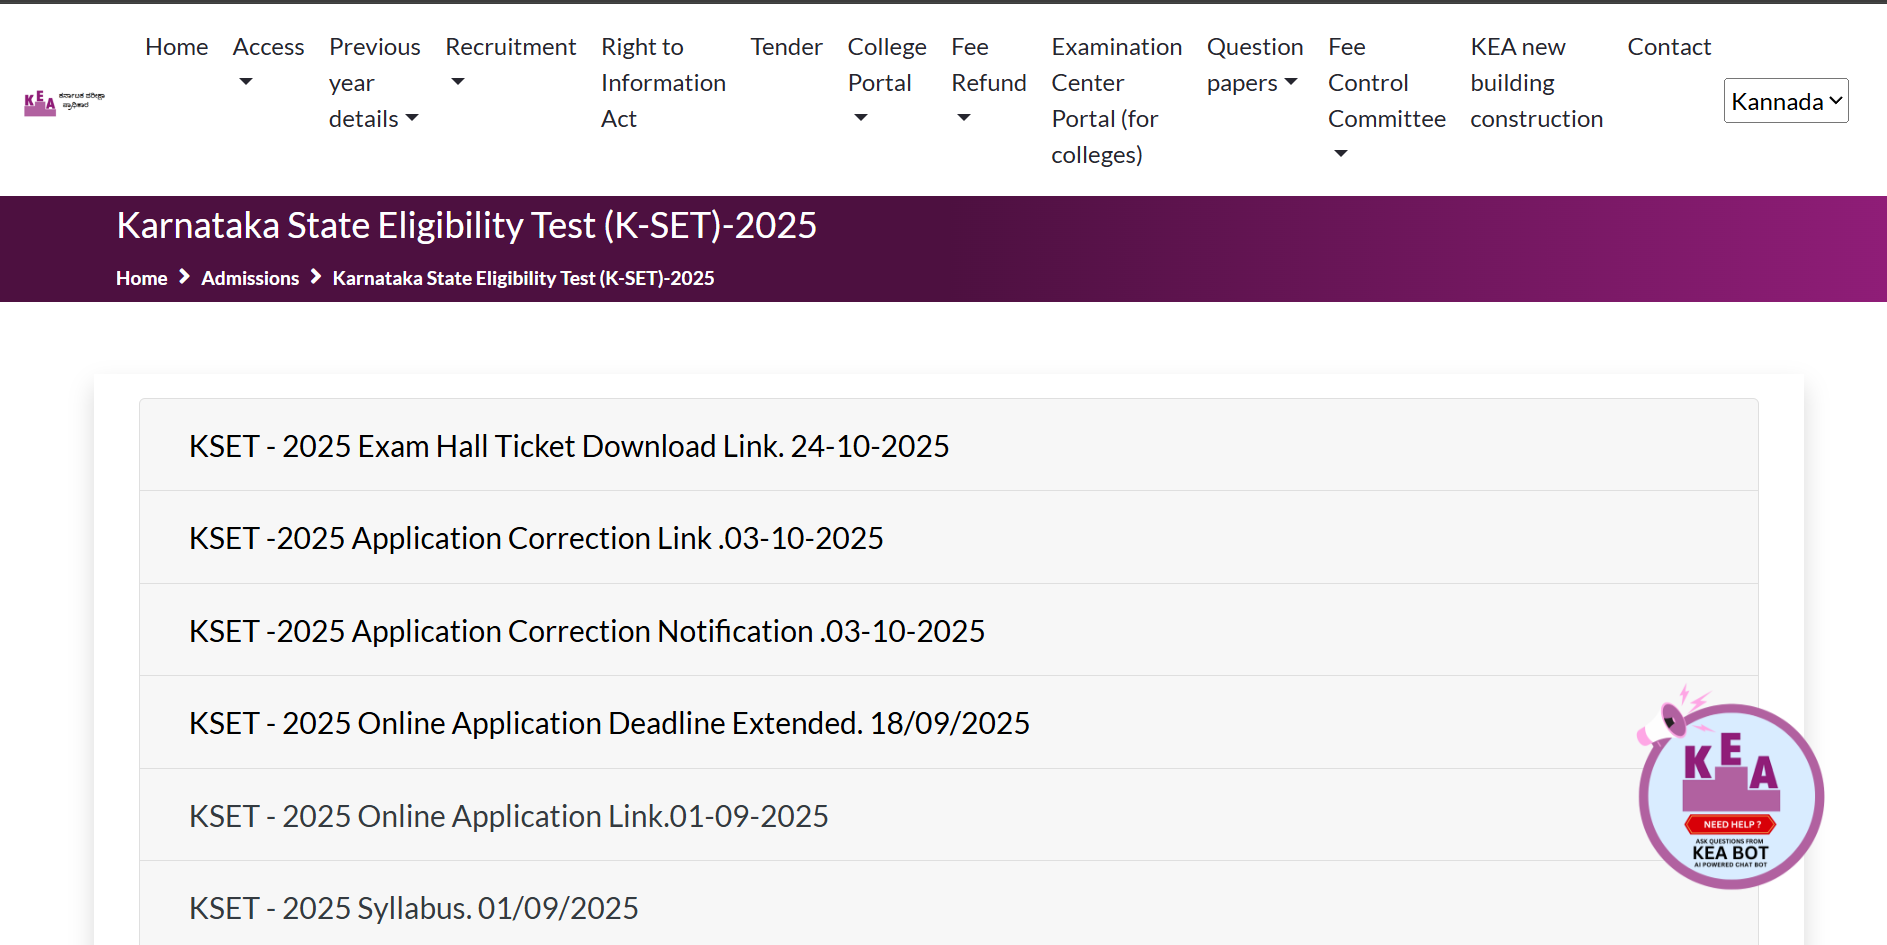Open the KEA Bot chat helper

pyautogui.click(x=1730, y=796)
